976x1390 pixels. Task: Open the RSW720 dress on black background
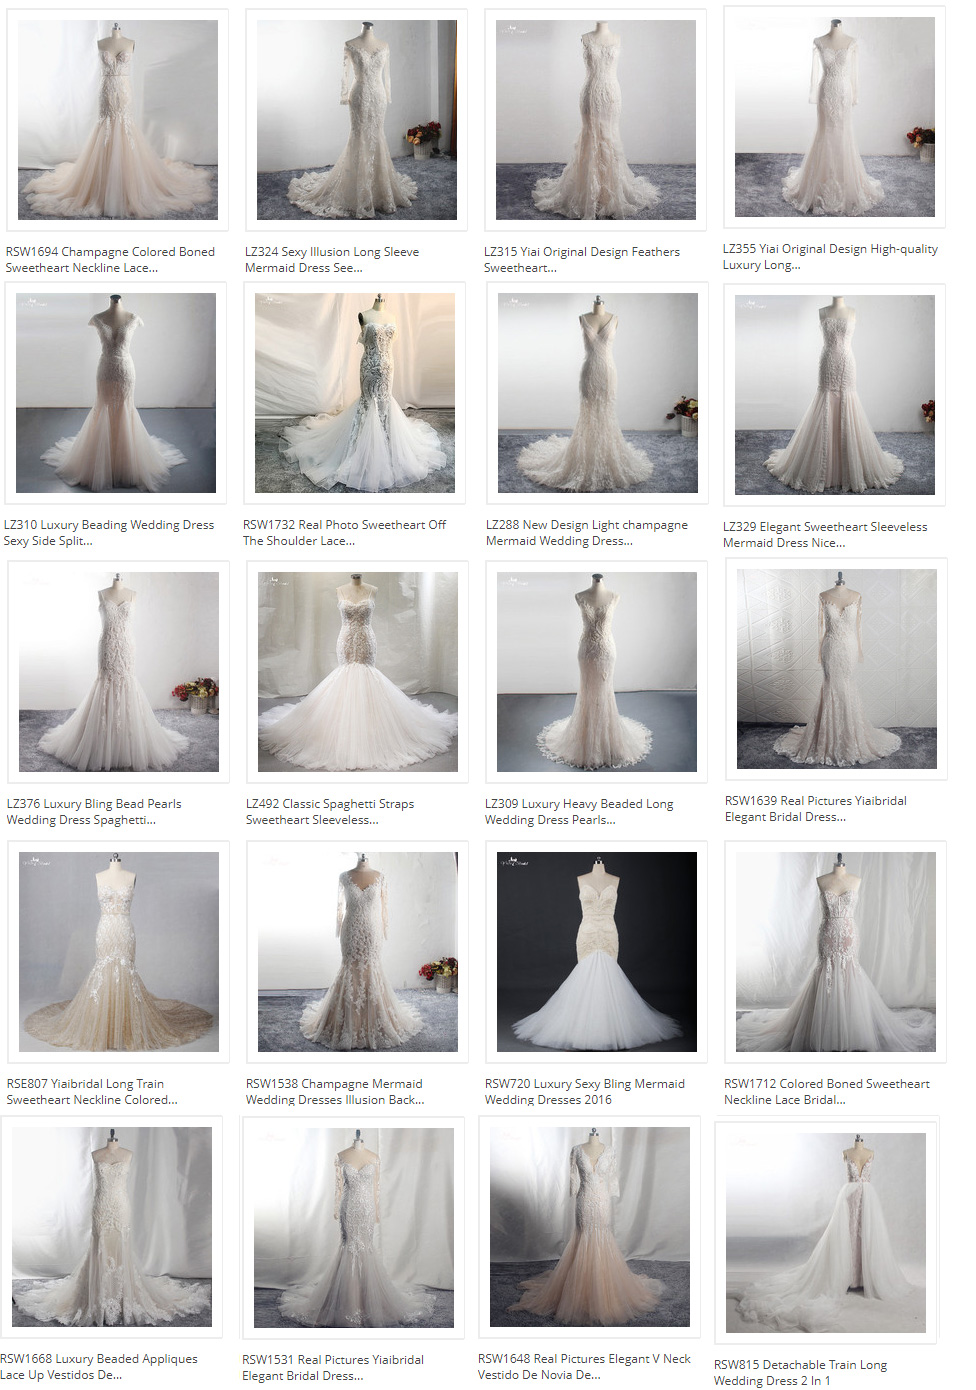click(597, 952)
